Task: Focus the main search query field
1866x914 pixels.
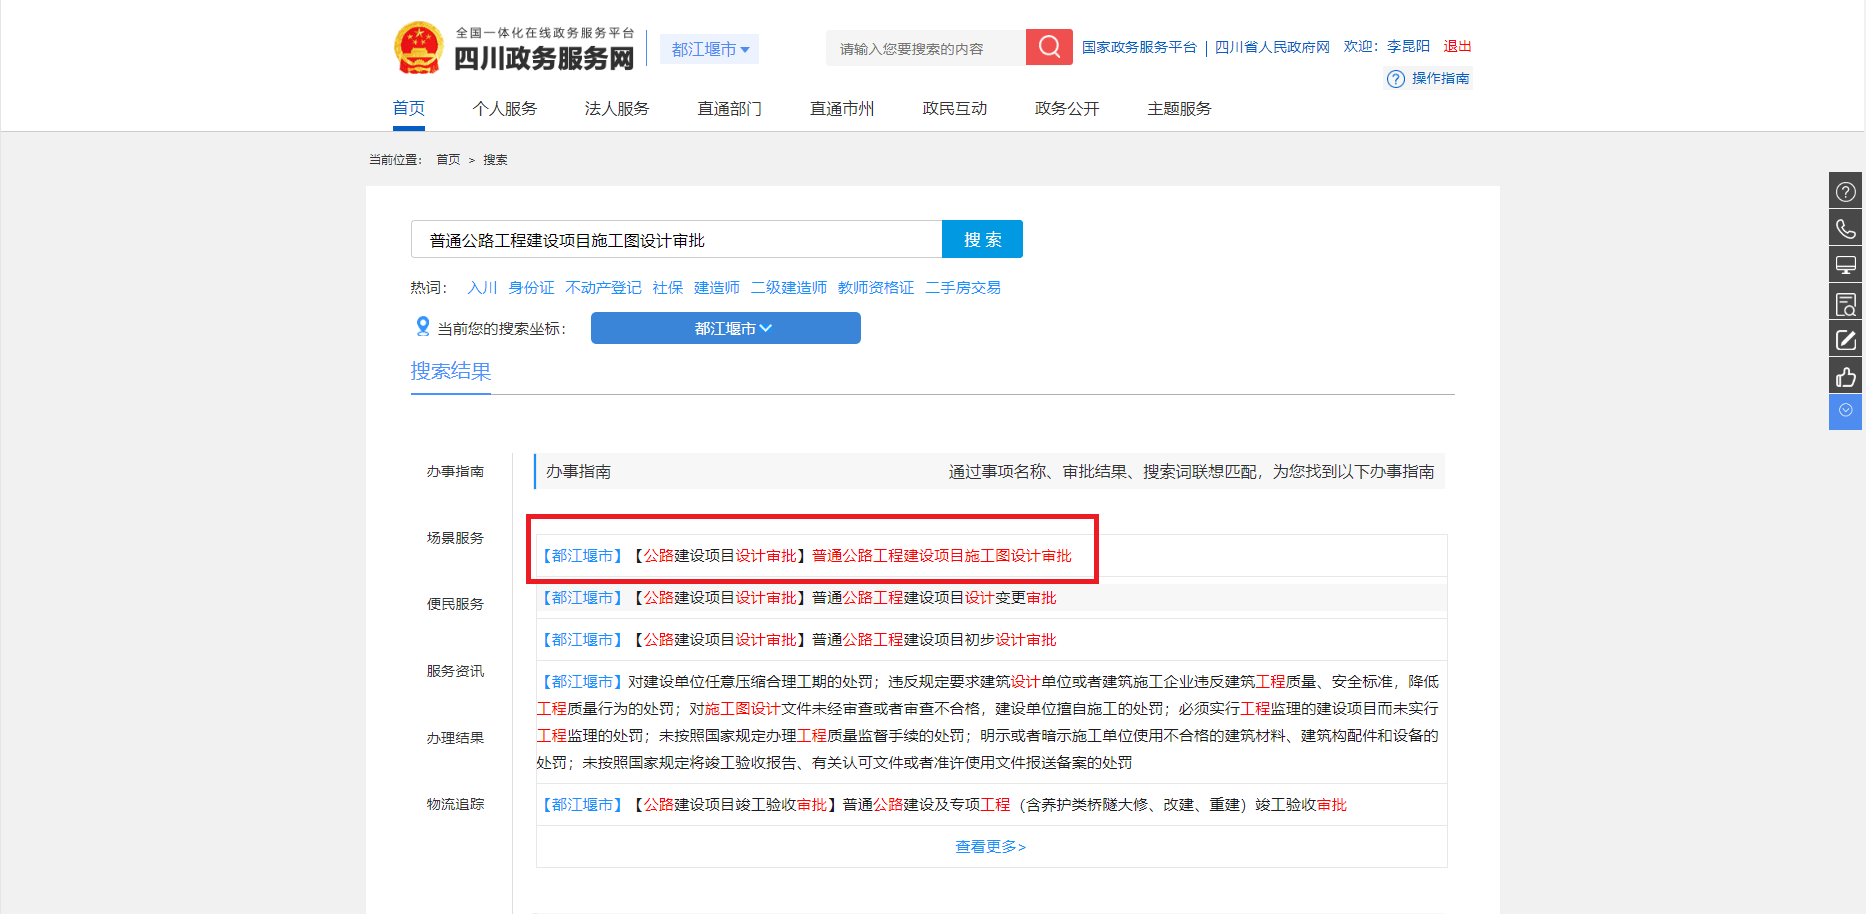Action: coord(676,239)
